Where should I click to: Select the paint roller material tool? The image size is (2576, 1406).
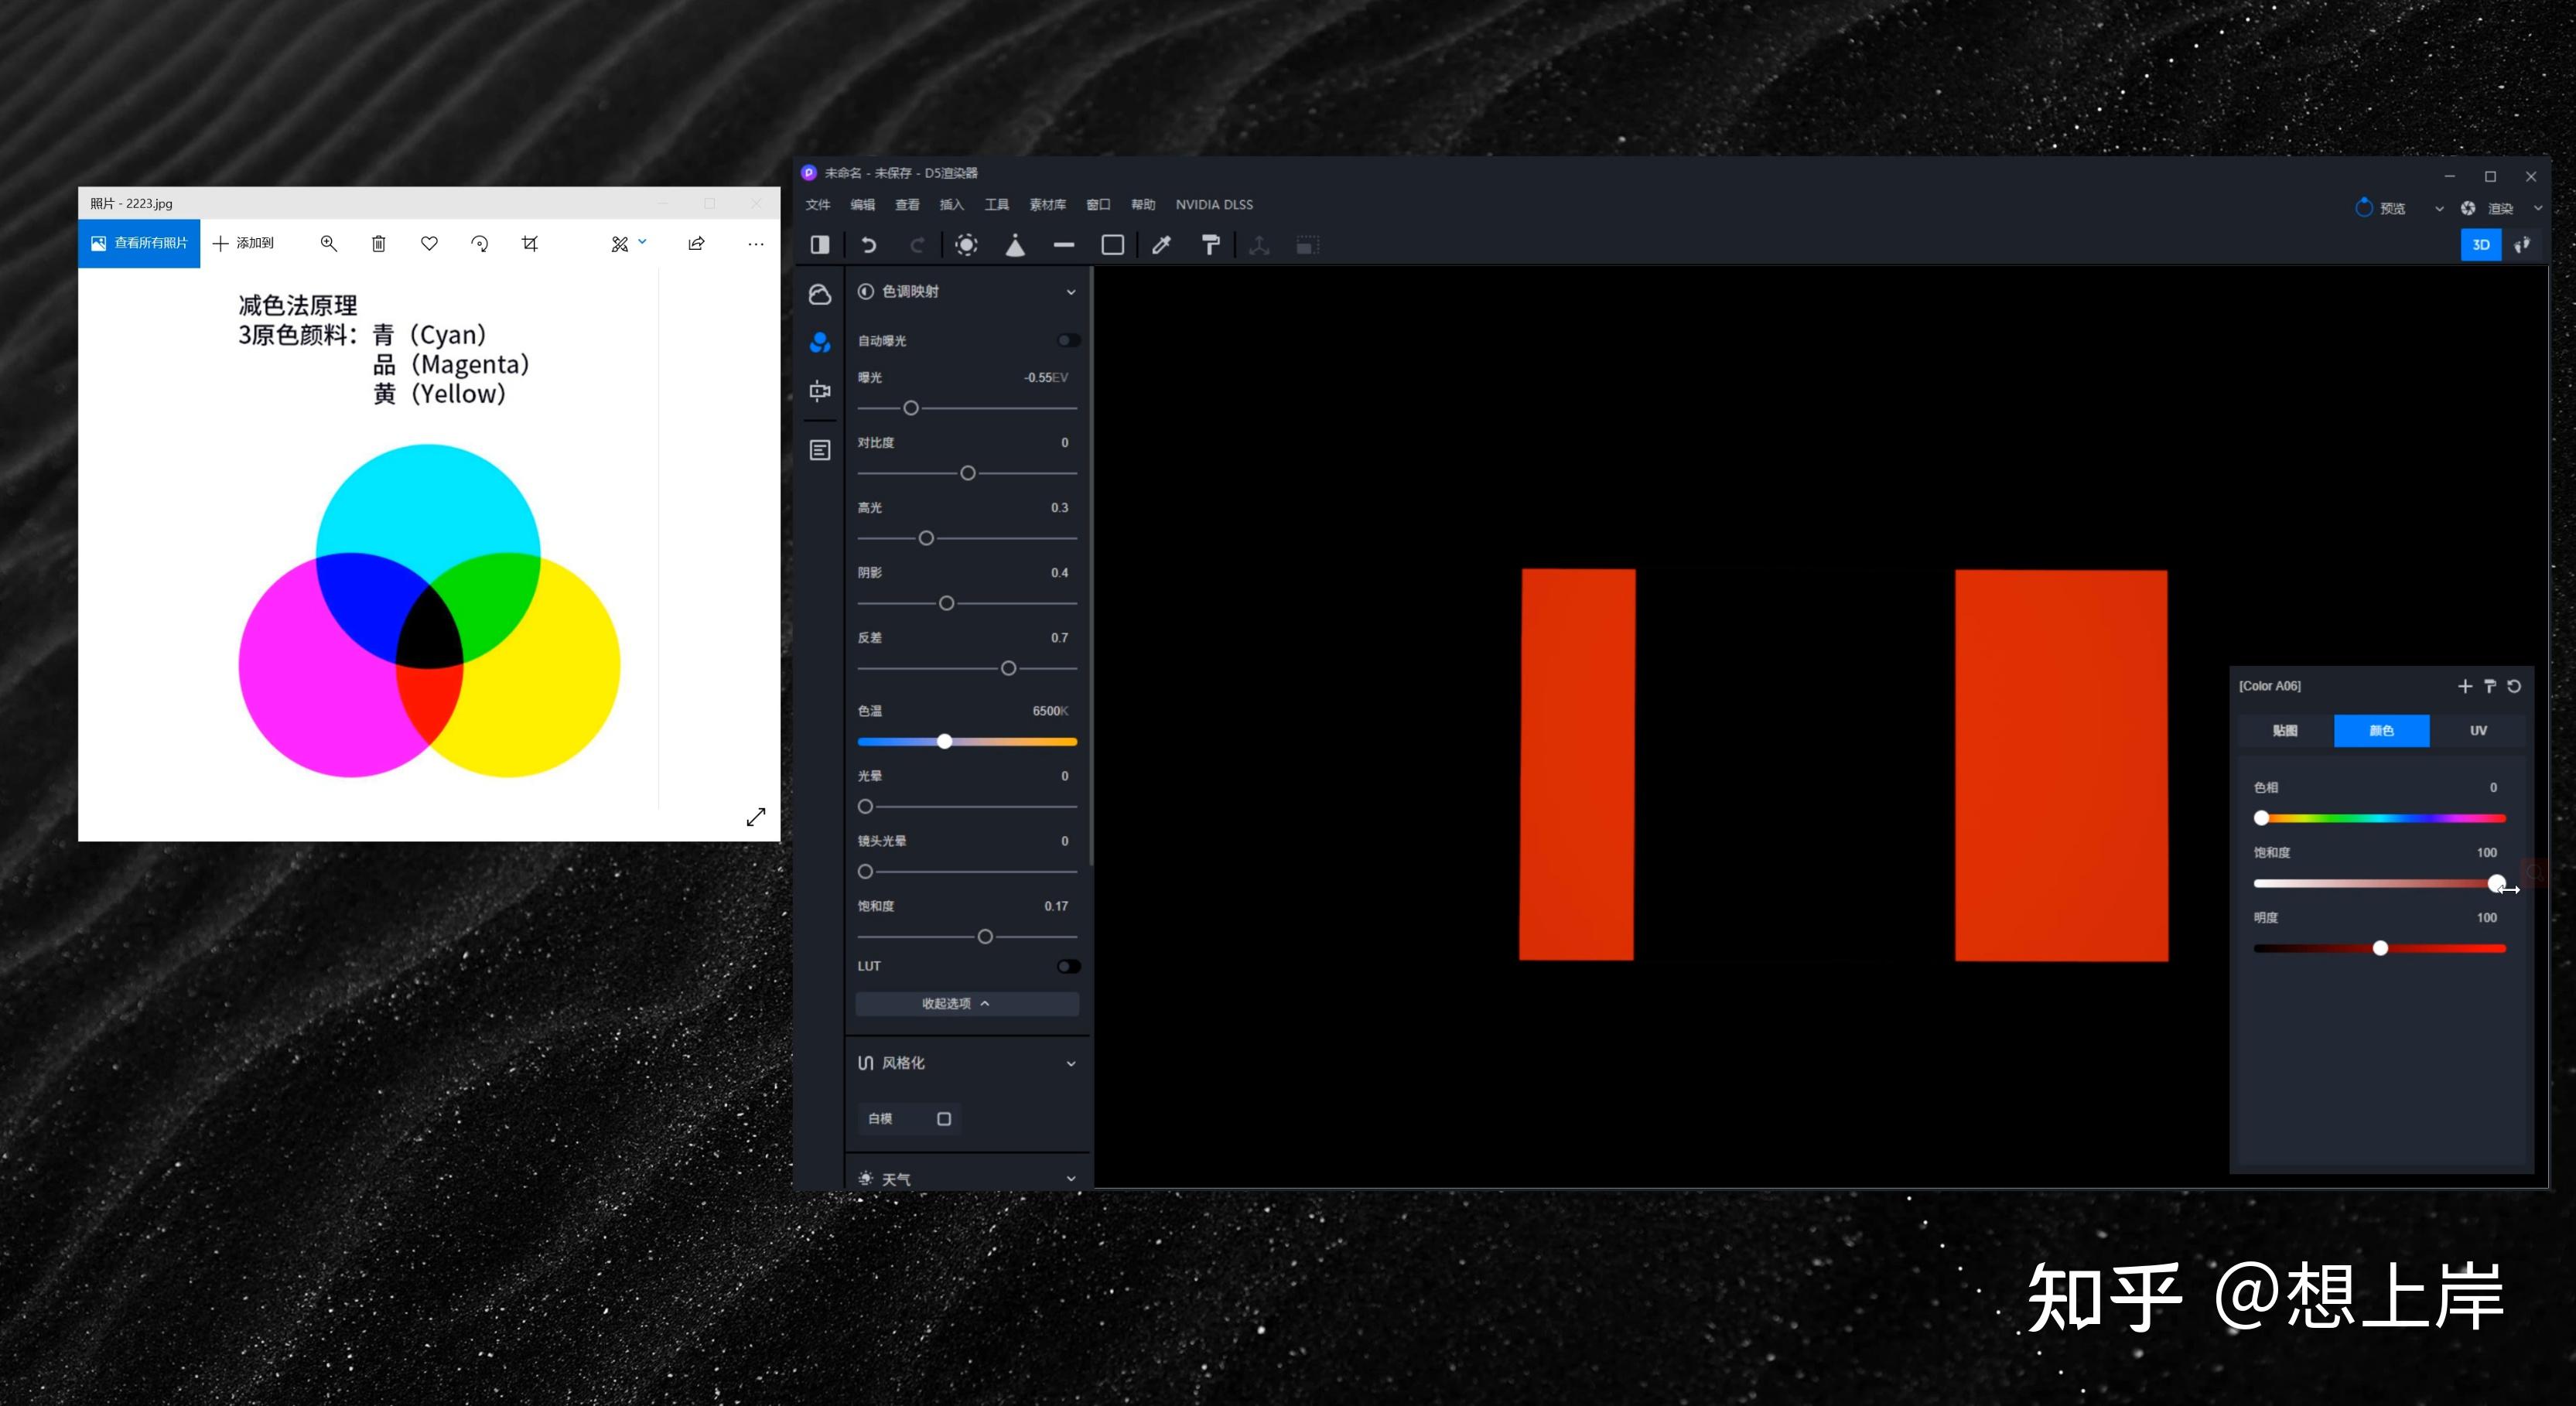click(1210, 245)
